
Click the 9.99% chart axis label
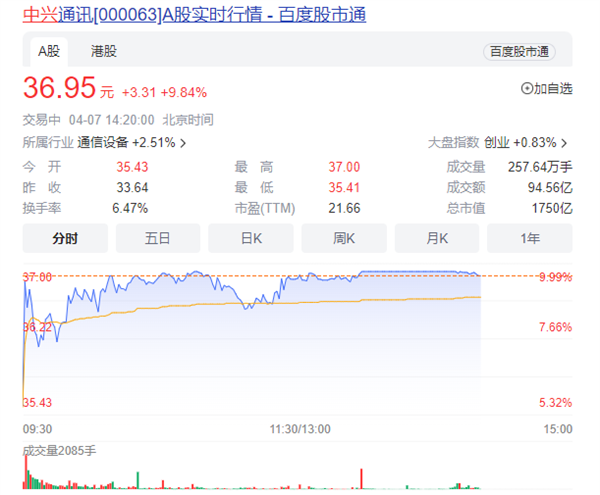tap(555, 277)
